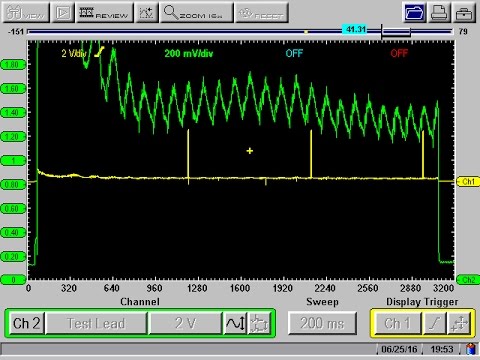Open the folder icon for saved data
Screen dimensions: 480x360
[414, 13]
